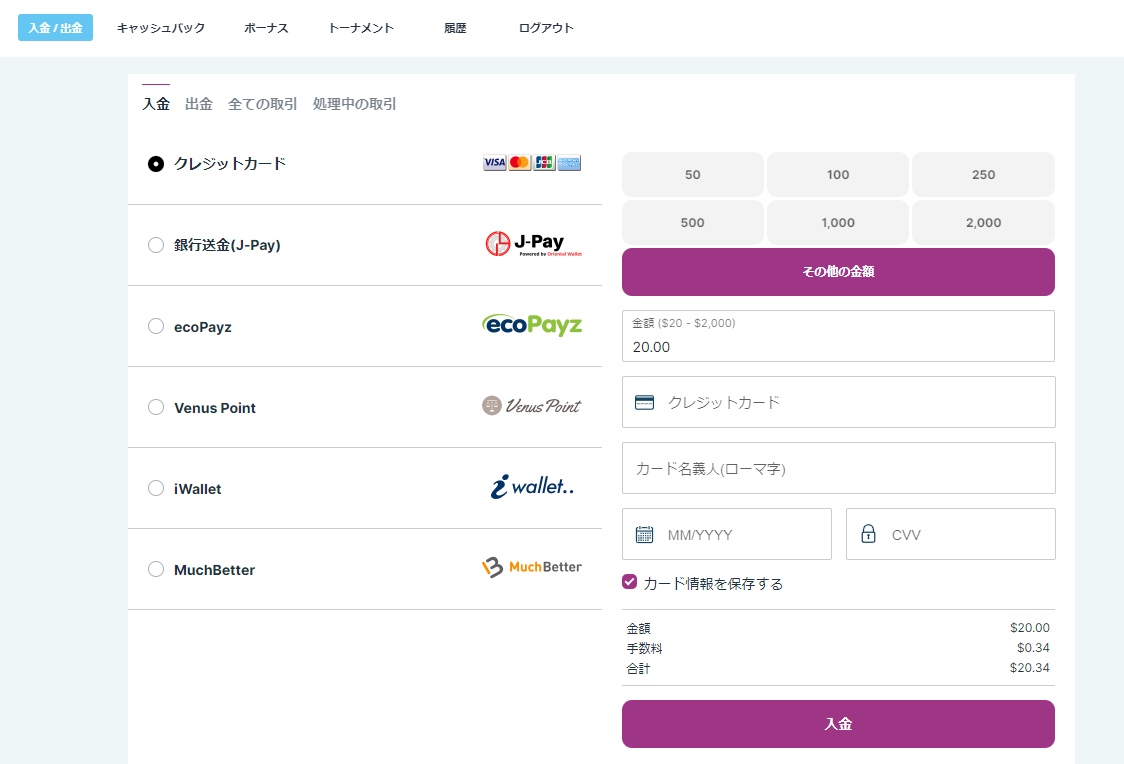The width and height of the screenshot is (1124, 764).
Task: Click the 金額 amount input field
Action: (838, 346)
